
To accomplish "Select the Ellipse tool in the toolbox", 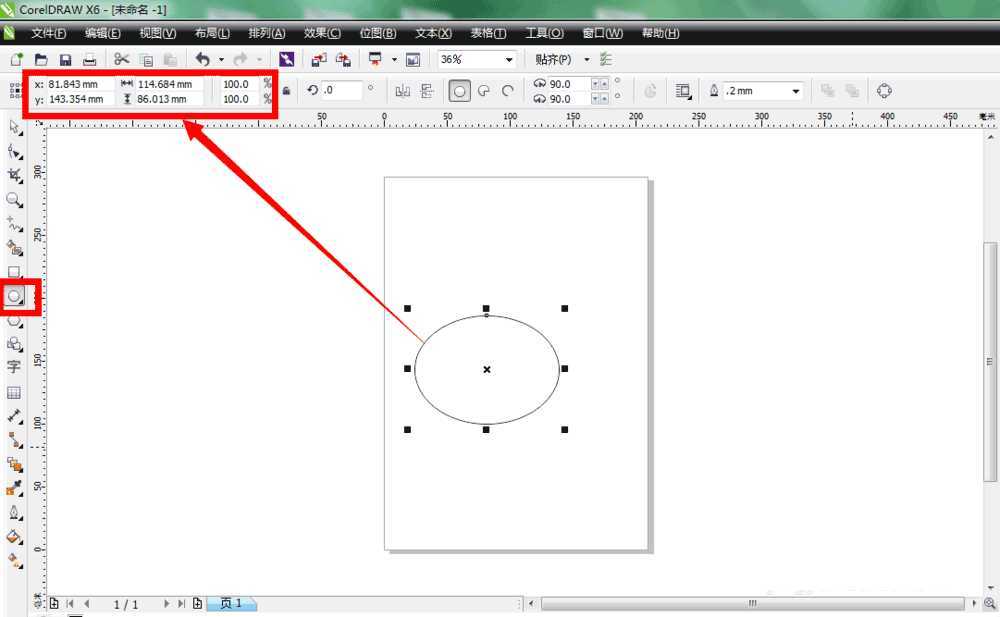I will (x=14, y=296).
